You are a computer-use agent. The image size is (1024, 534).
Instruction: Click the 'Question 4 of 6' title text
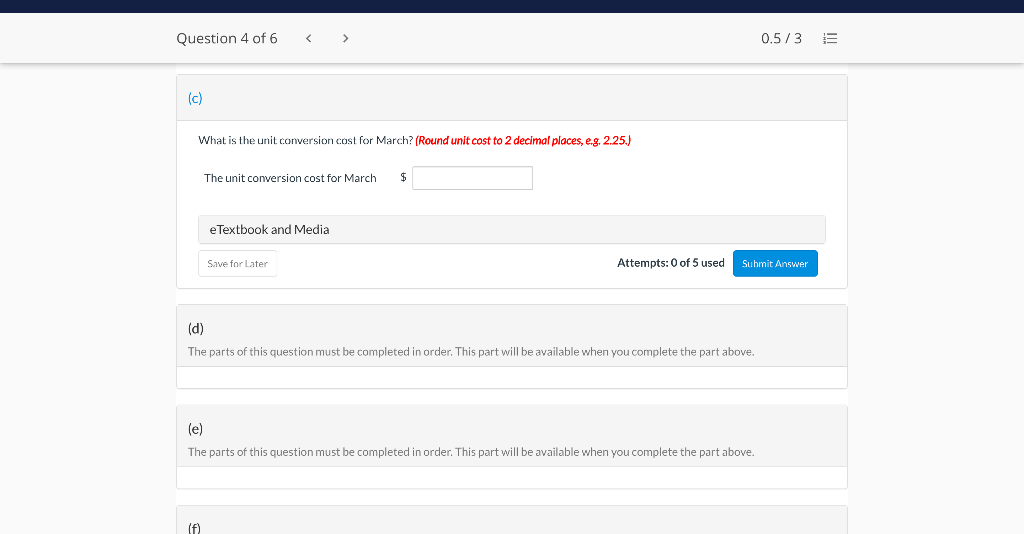(x=227, y=39)
